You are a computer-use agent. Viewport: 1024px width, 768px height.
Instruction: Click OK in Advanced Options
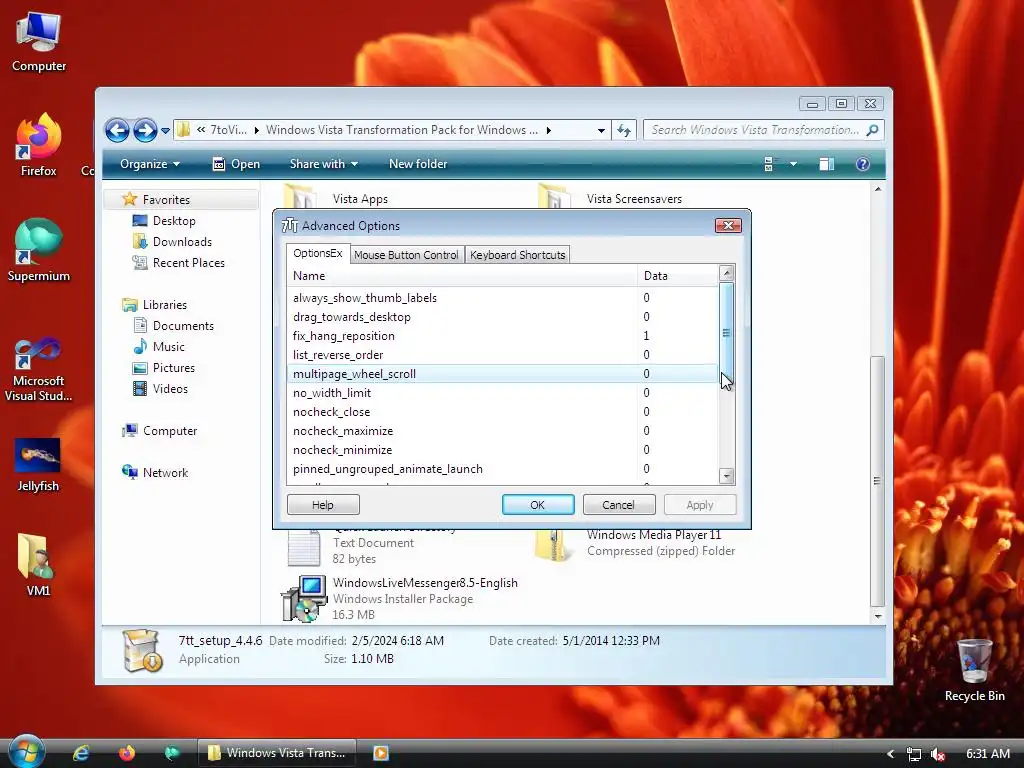(537, 505)
